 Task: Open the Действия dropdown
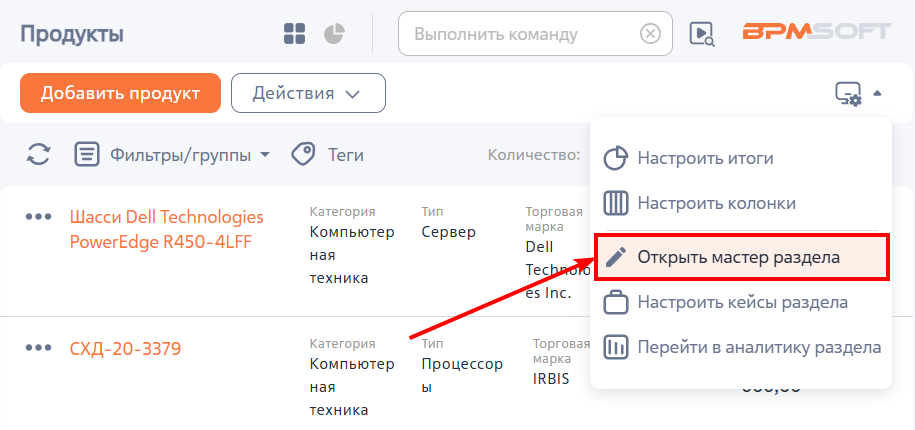(308, 93)
